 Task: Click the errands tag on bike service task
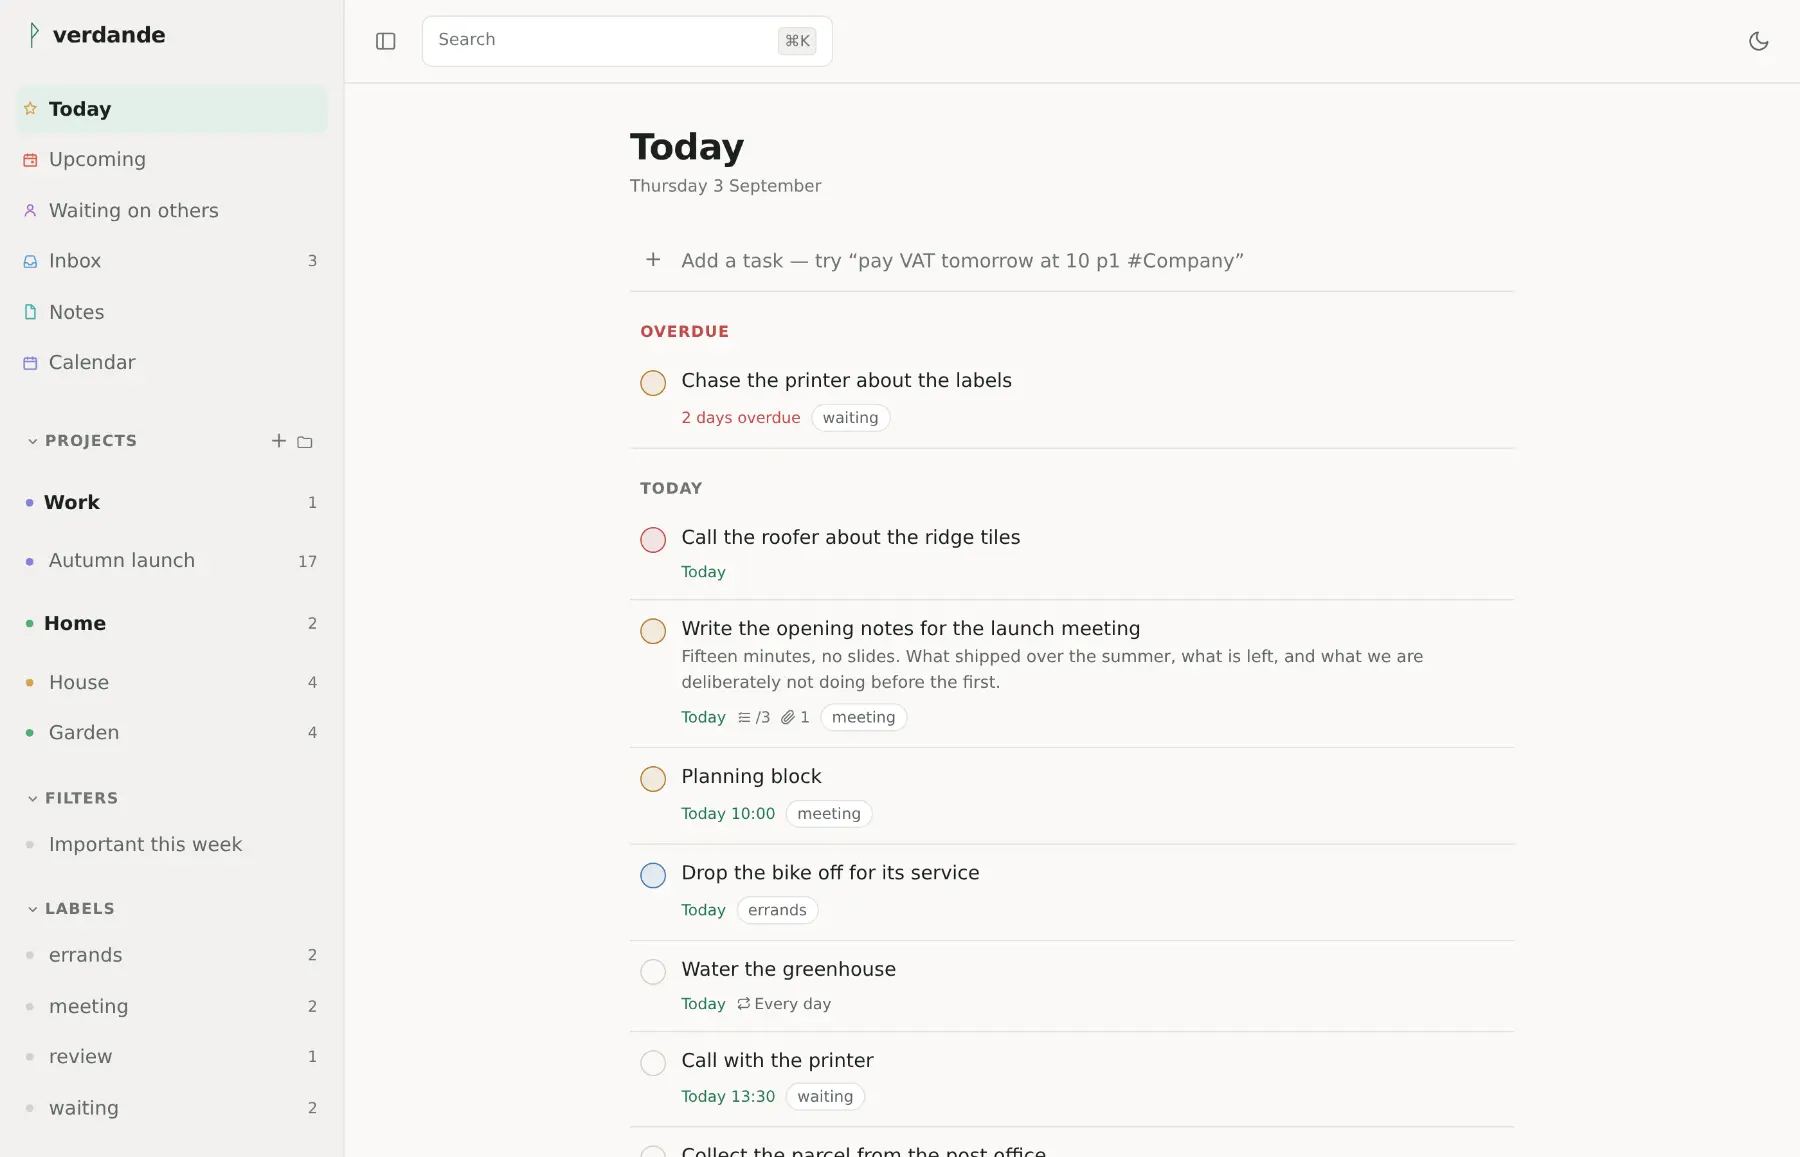tap(777, 910)
